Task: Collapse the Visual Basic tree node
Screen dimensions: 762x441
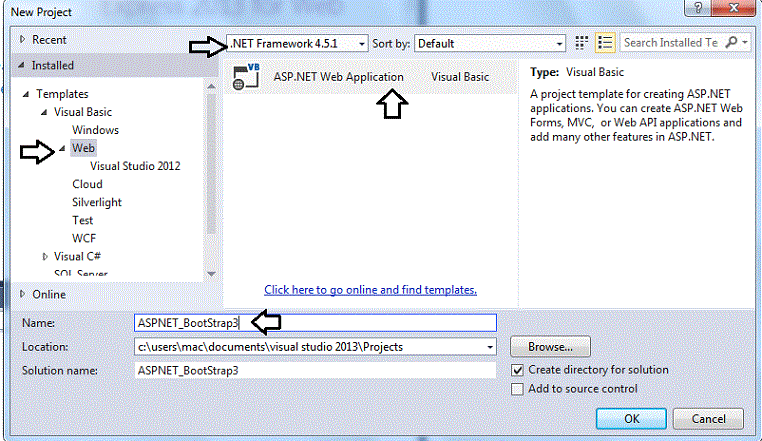Action: click(x=44, y=112)
